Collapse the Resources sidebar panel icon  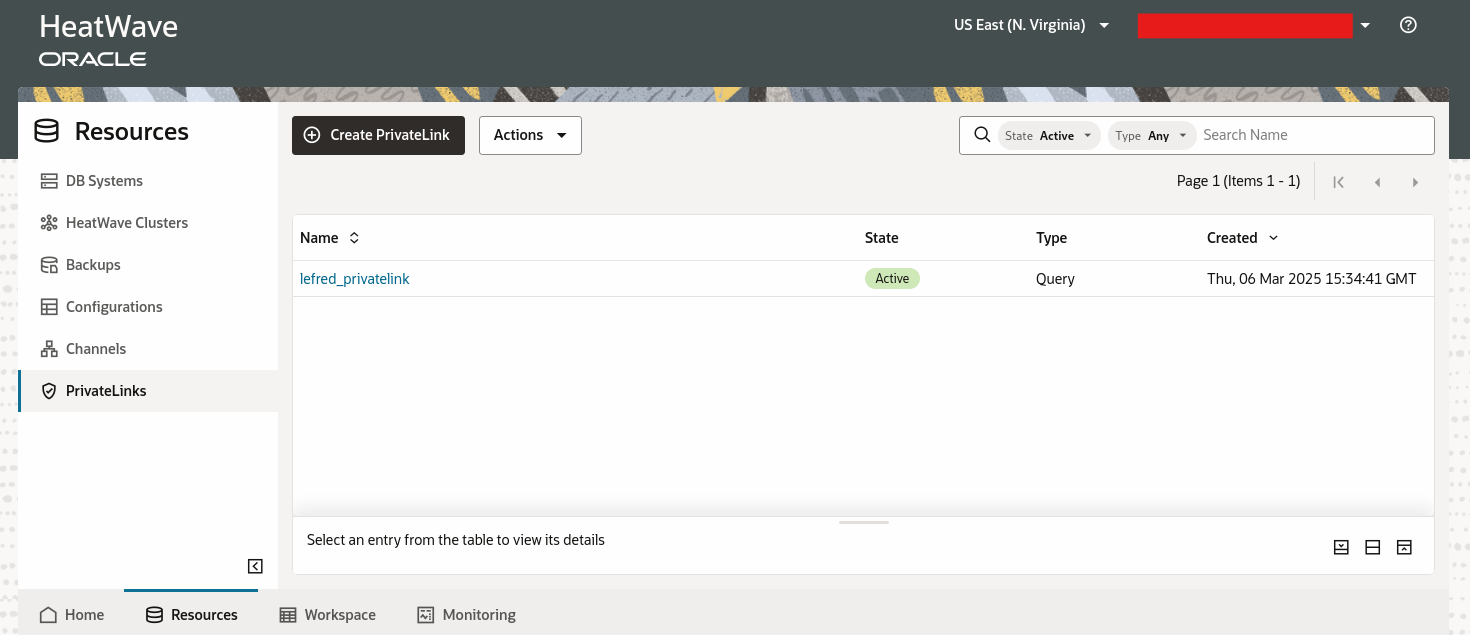pyautogui.click(x=255, y=566)
